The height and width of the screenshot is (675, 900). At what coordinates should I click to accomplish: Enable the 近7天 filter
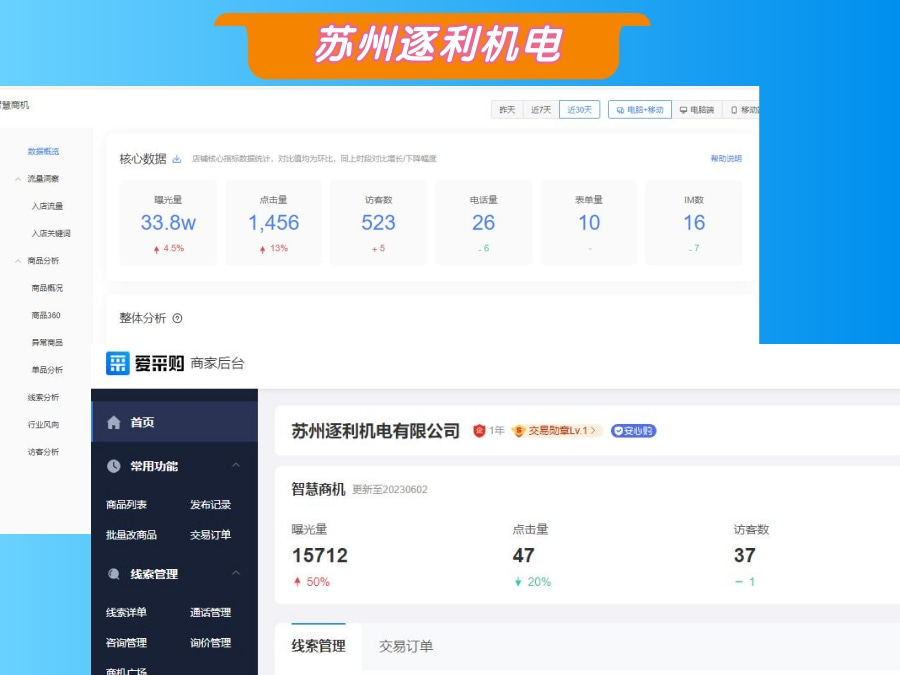[540, 109]
